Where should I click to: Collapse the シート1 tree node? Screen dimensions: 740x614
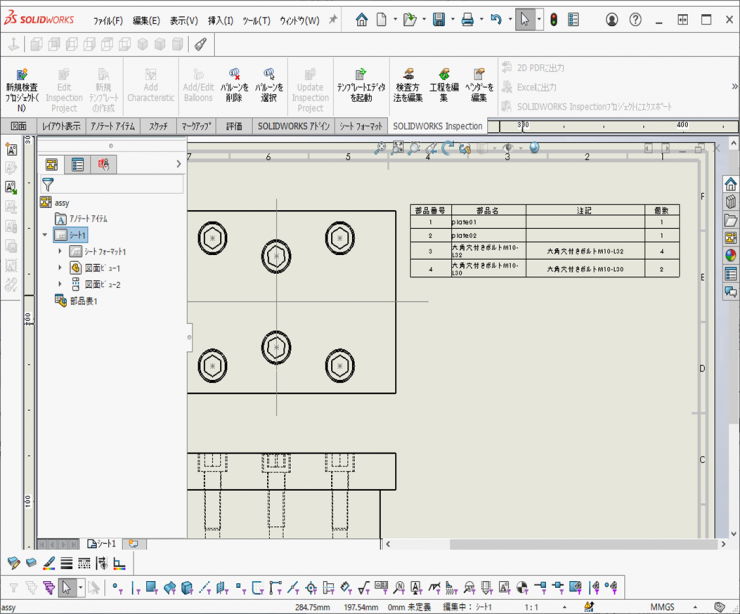[44, 235]
